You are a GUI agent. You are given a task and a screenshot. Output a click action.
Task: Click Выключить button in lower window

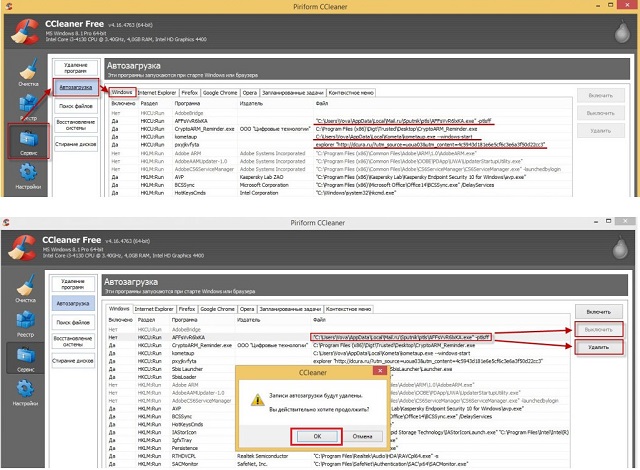tap(599, 329)
